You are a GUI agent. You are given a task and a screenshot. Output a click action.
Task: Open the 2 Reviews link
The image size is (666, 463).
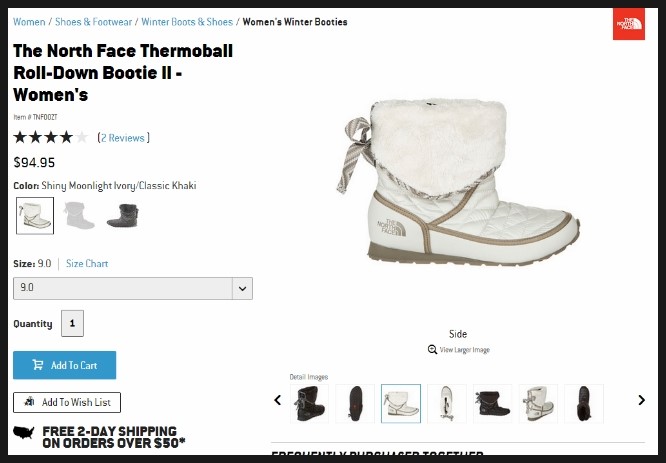click(123, 138)
